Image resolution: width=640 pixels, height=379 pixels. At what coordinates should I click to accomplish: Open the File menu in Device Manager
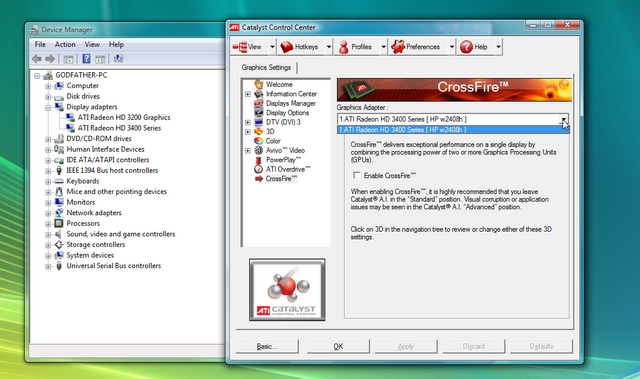[40, 44]
